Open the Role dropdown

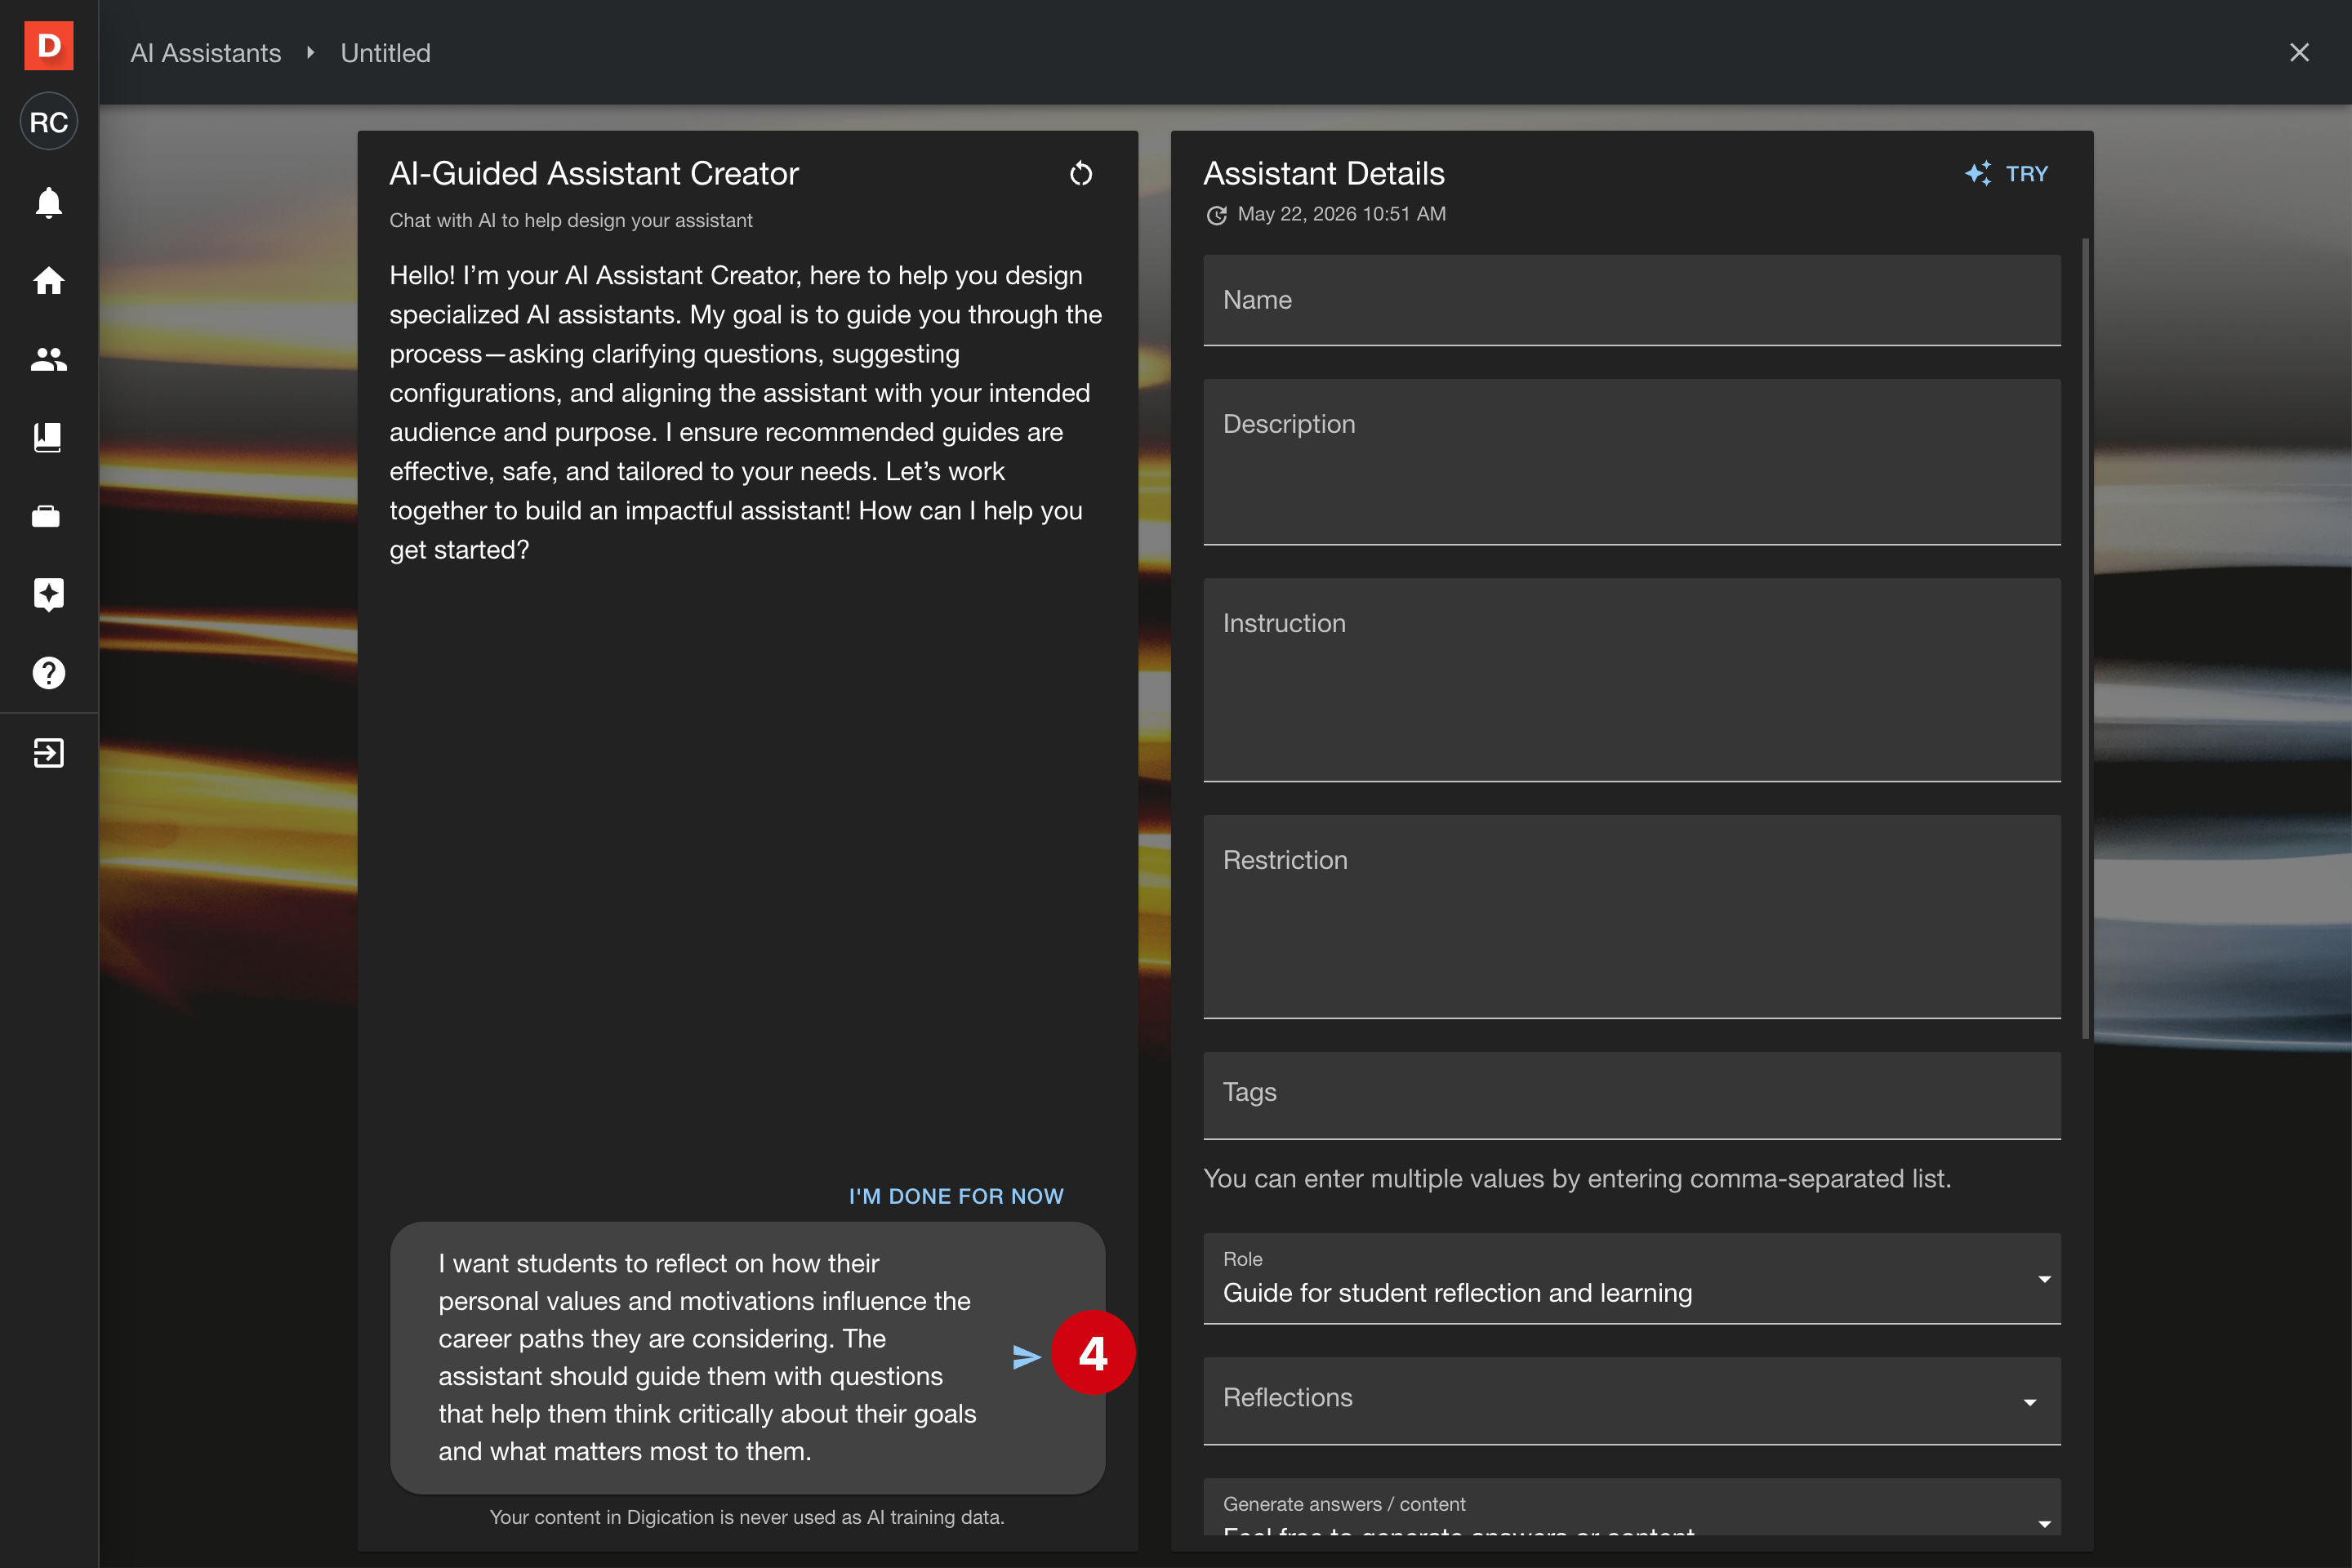(x=1632, y=1278)
